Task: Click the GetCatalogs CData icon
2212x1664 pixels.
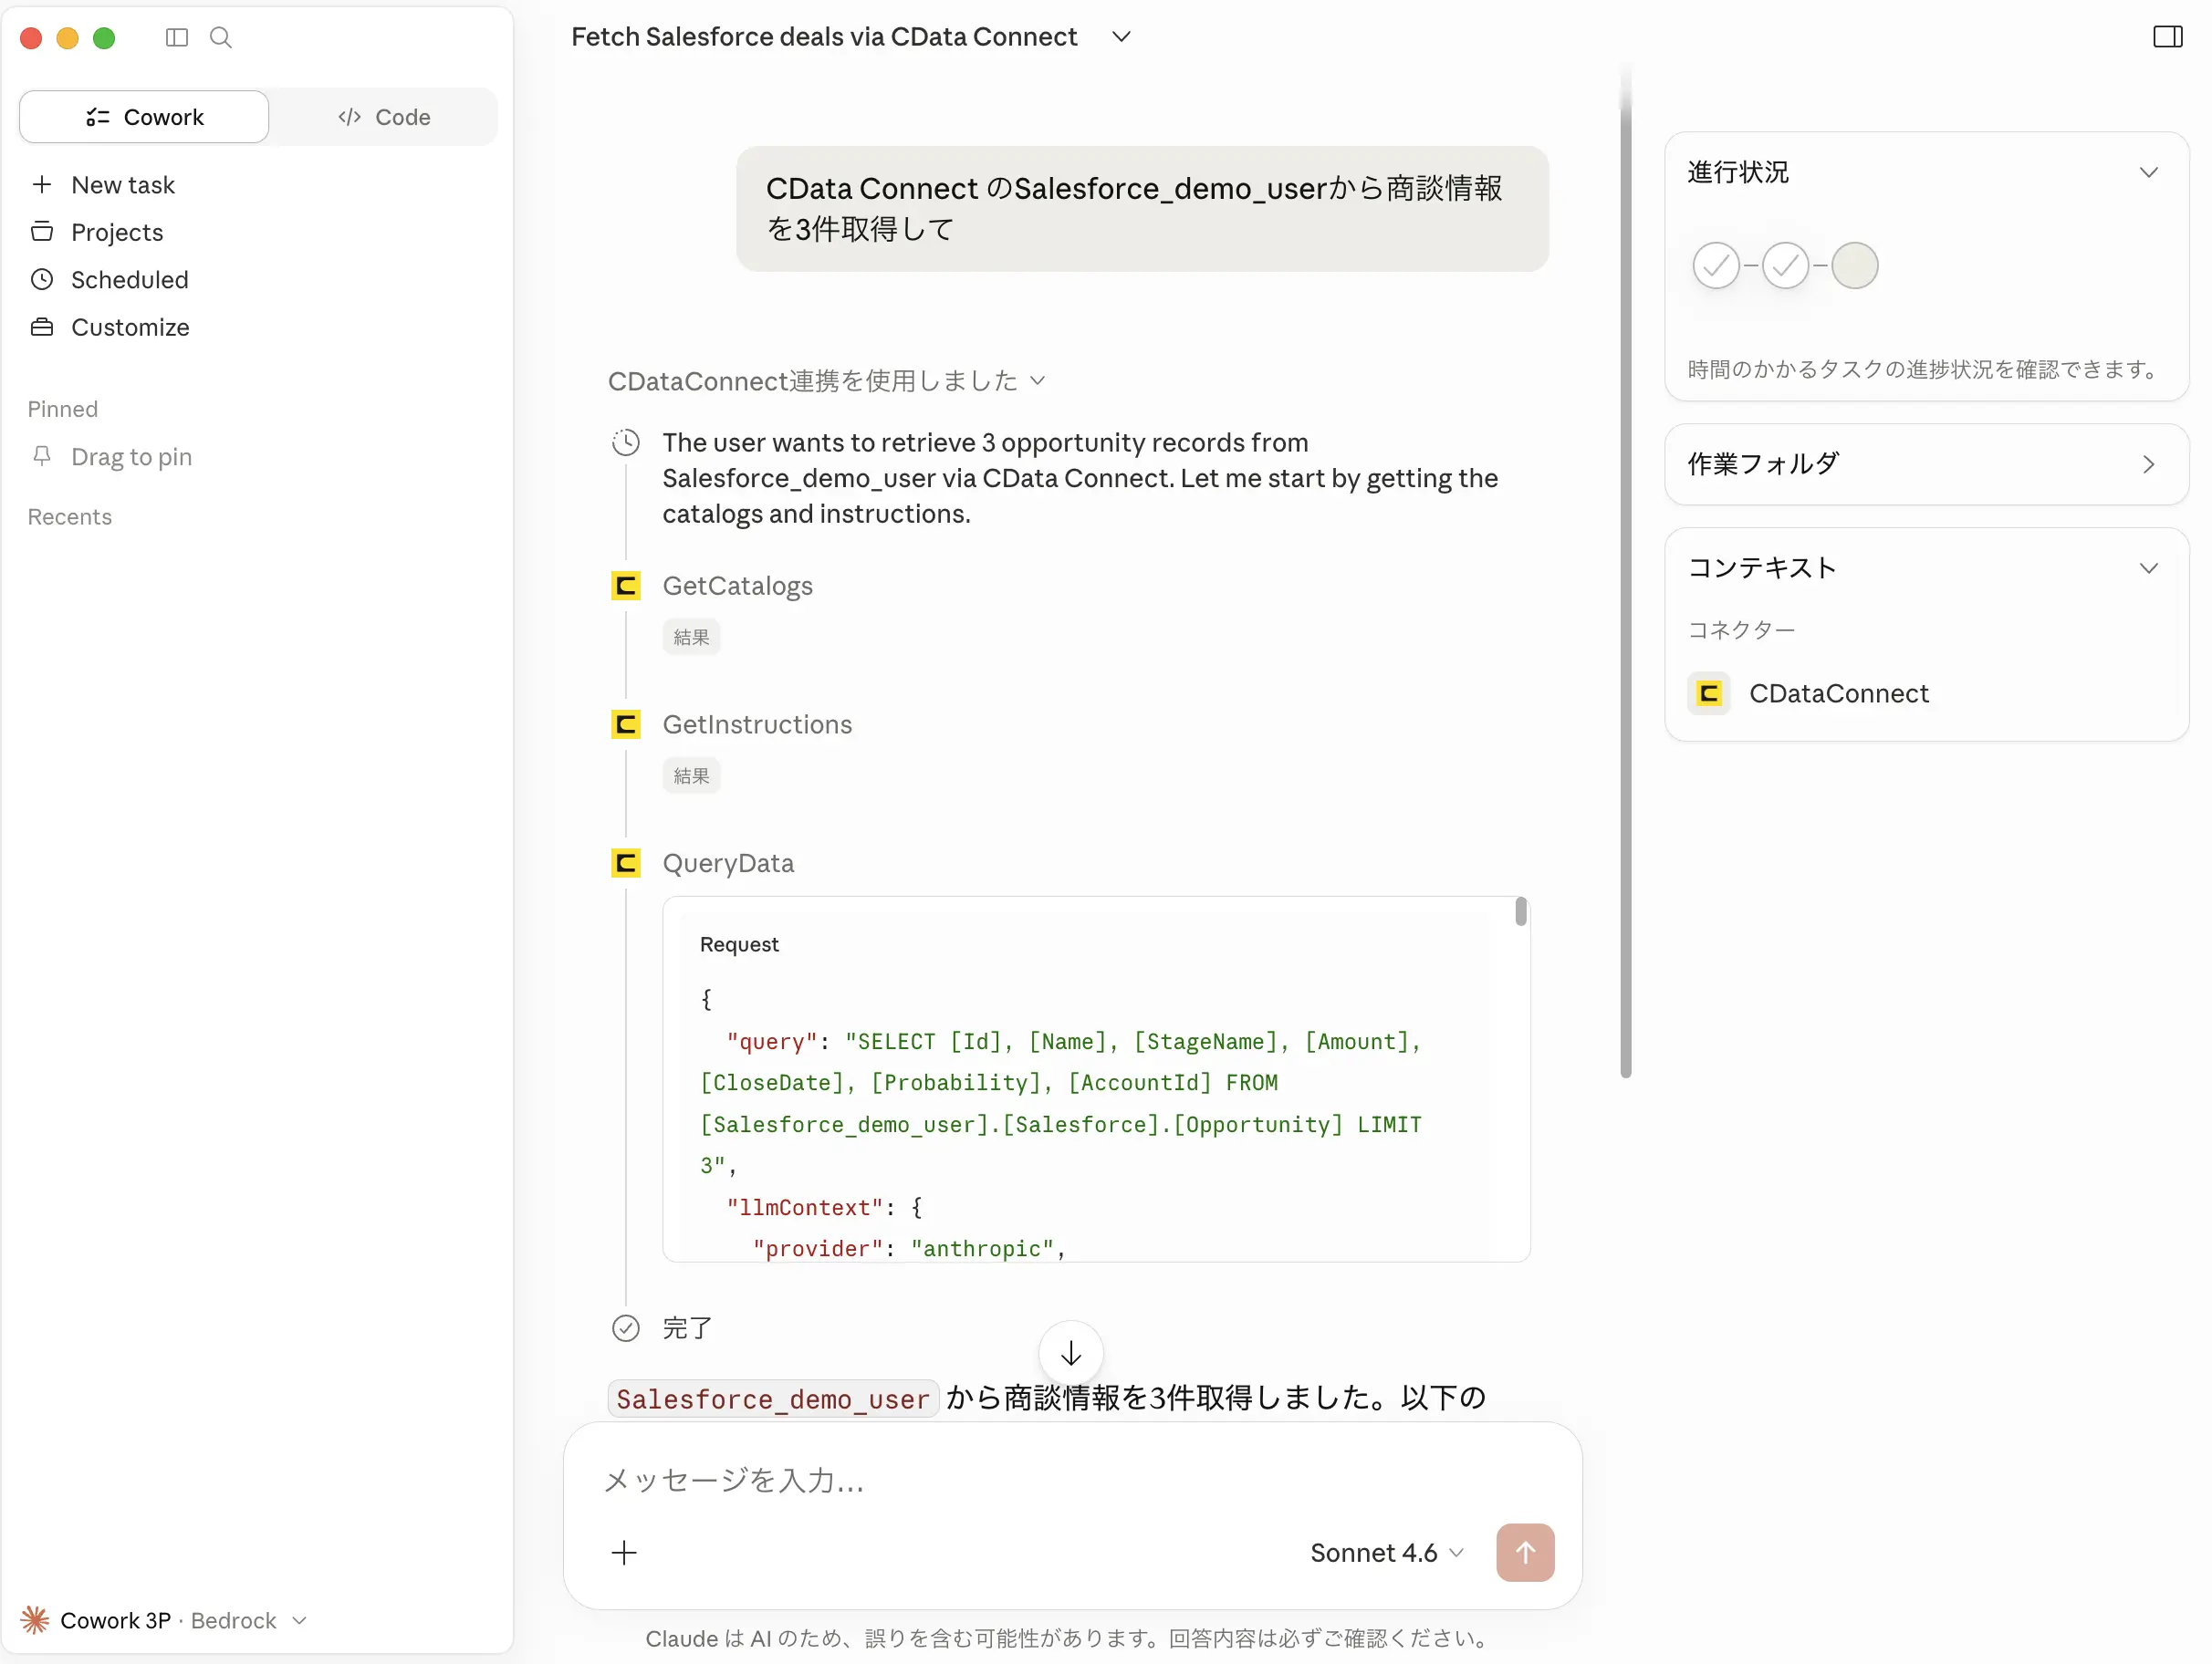Action: pyautogui.click(x=626, y=585)
